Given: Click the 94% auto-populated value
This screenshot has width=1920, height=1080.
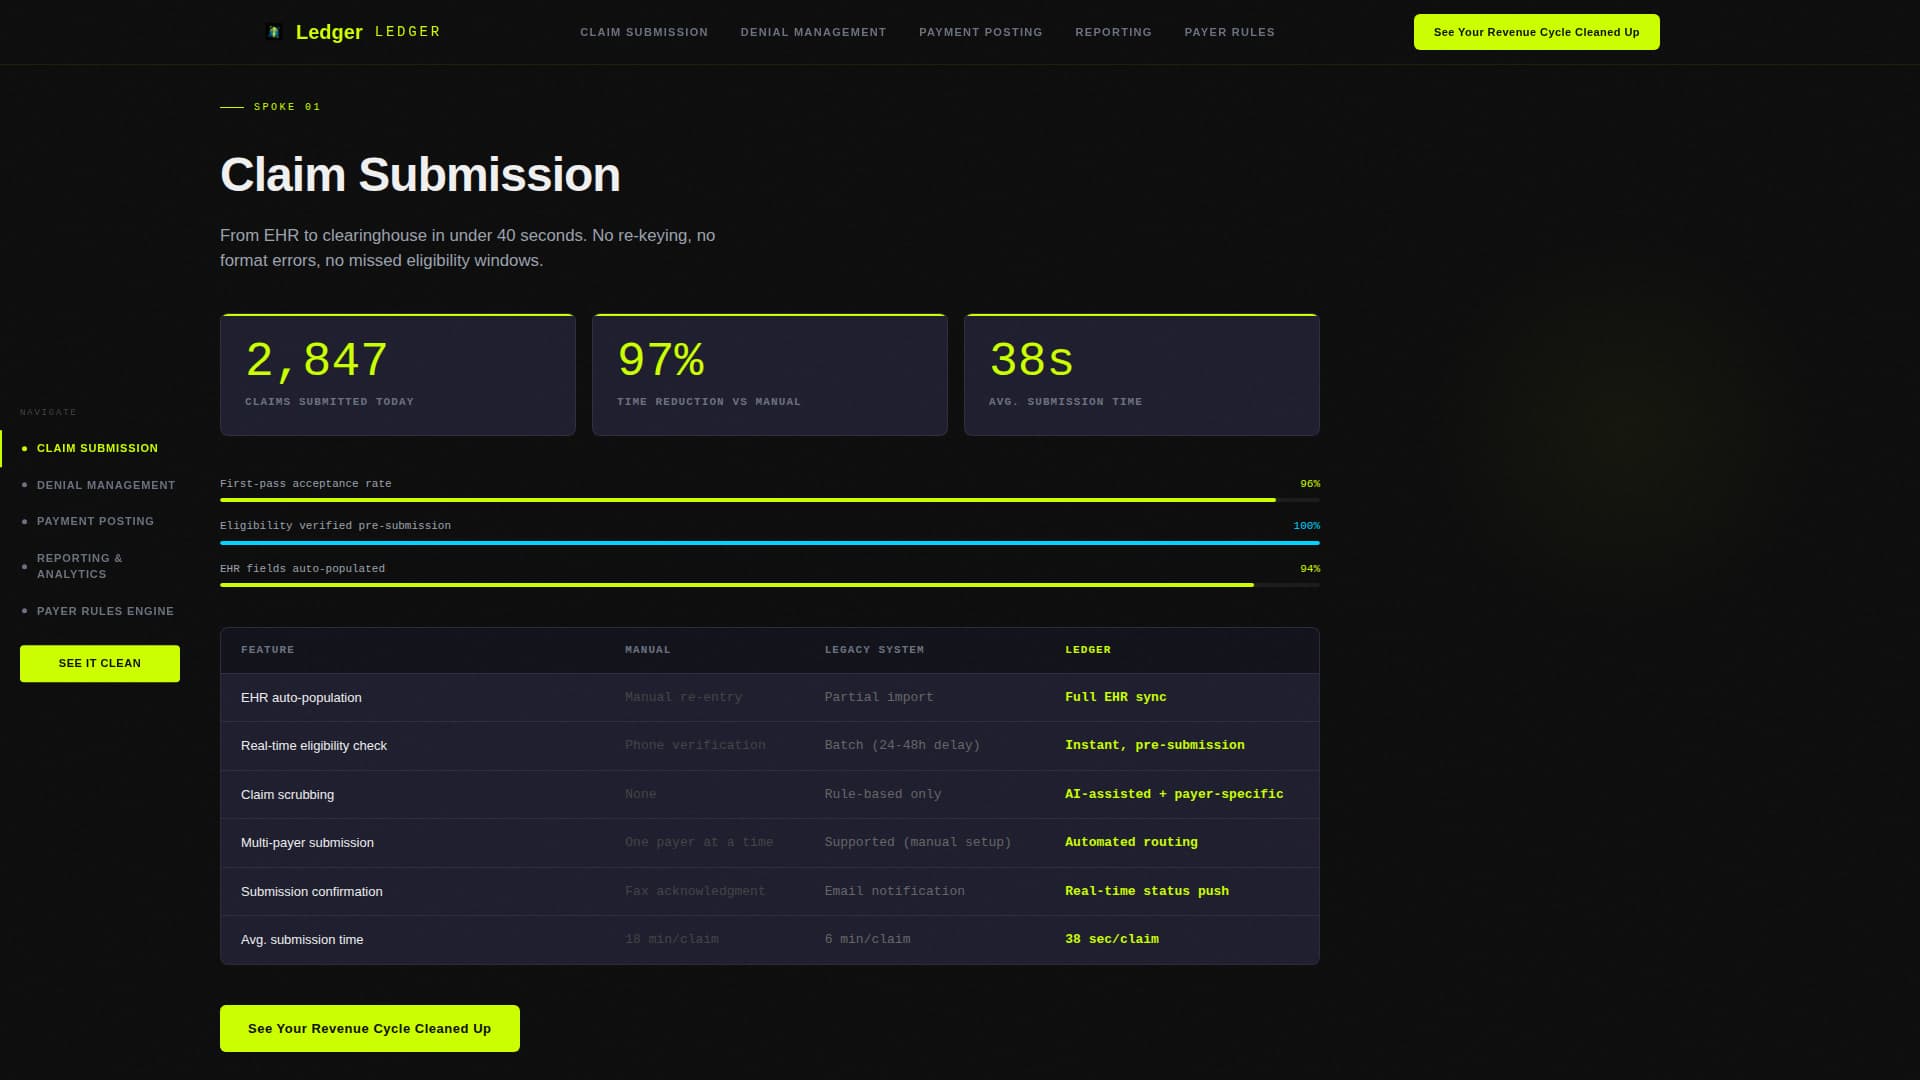Looking at the screenshot, I should (x=1310, y=569).
